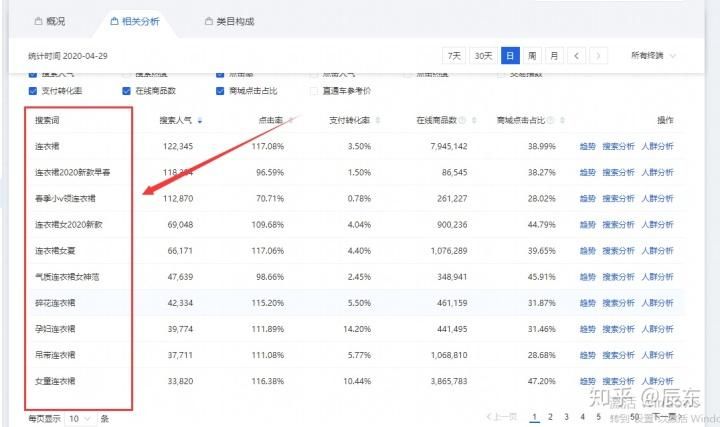Open the 类目构成 tab

[x=229, y=21]
